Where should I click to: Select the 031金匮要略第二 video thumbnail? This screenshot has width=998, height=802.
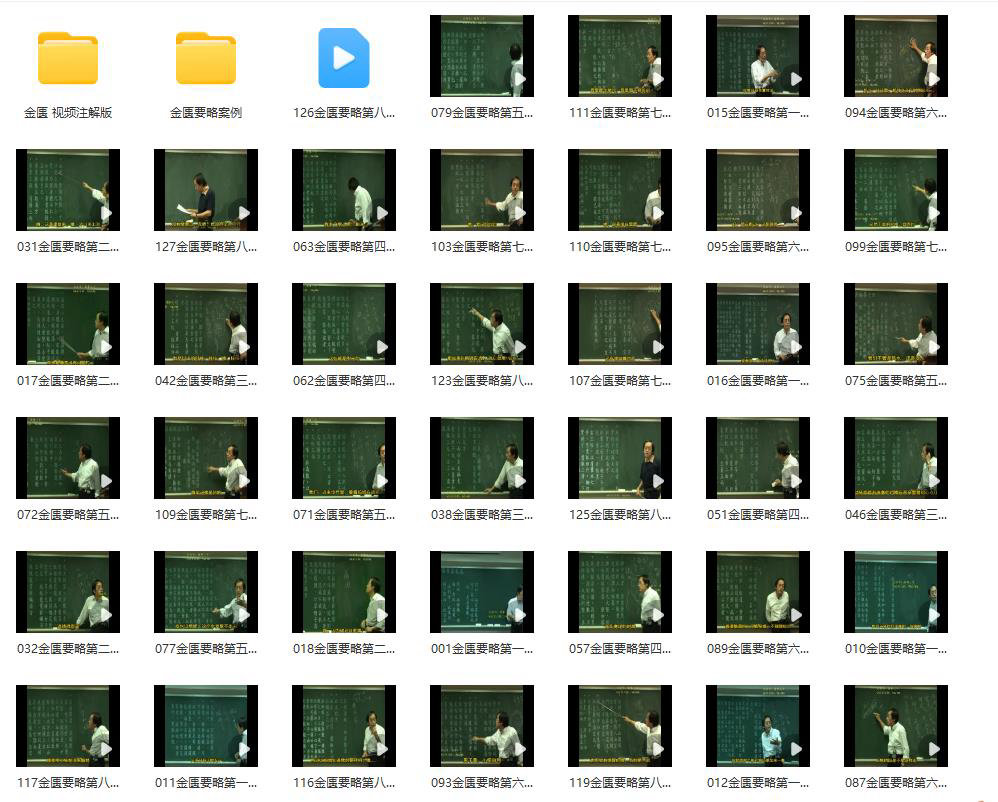[x=68, y=190]
